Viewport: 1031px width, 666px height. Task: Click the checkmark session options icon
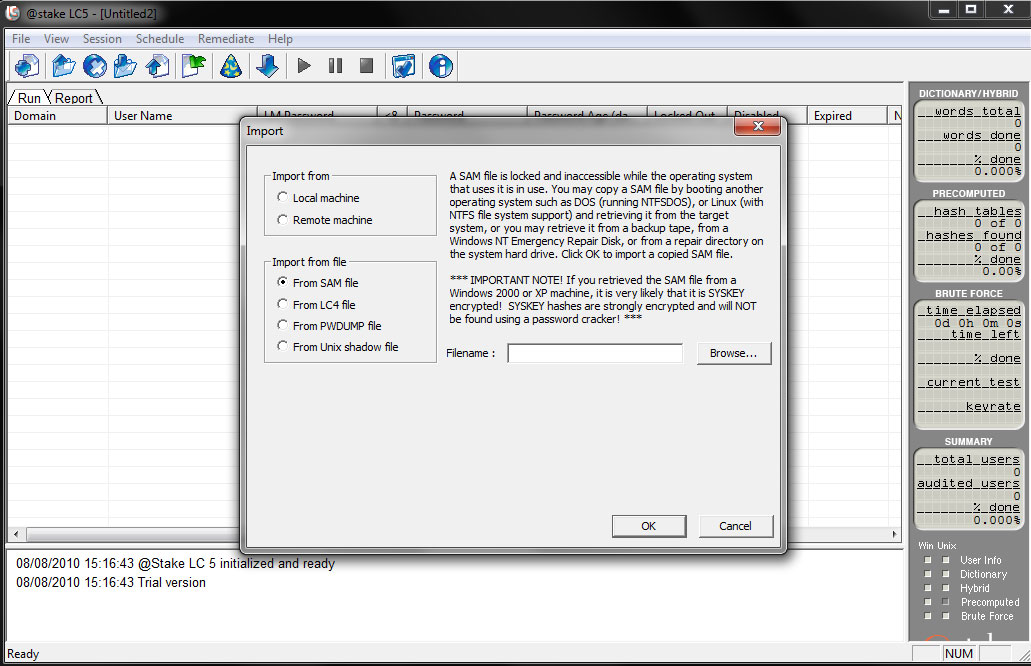point(403,66)
